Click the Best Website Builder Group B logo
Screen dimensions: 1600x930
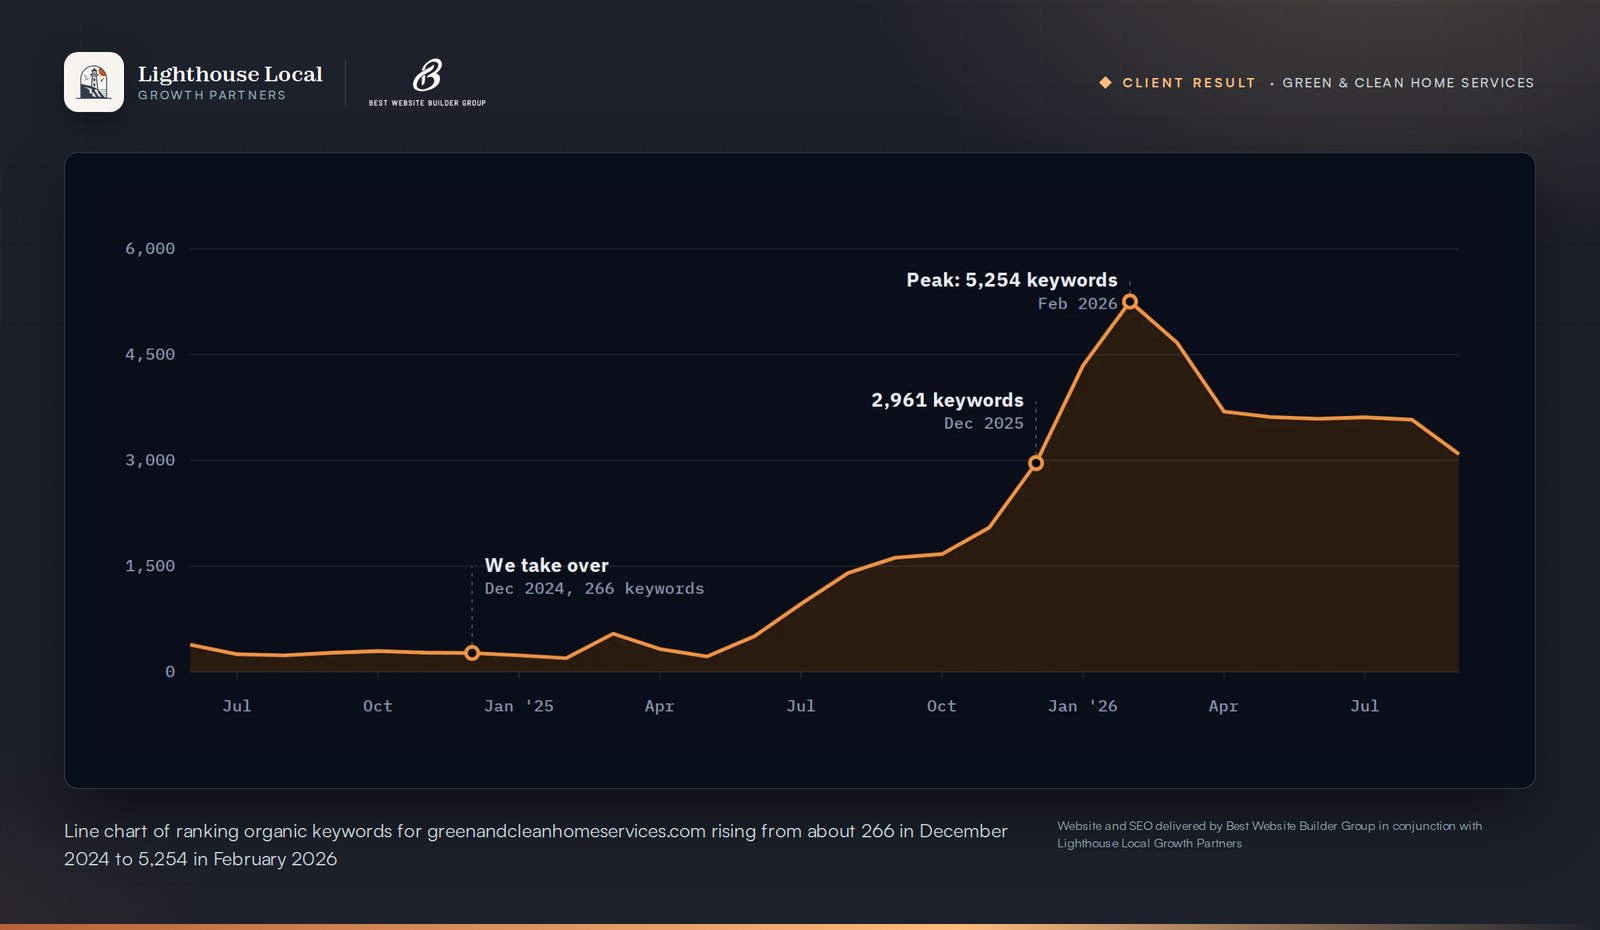coord(427,75)
